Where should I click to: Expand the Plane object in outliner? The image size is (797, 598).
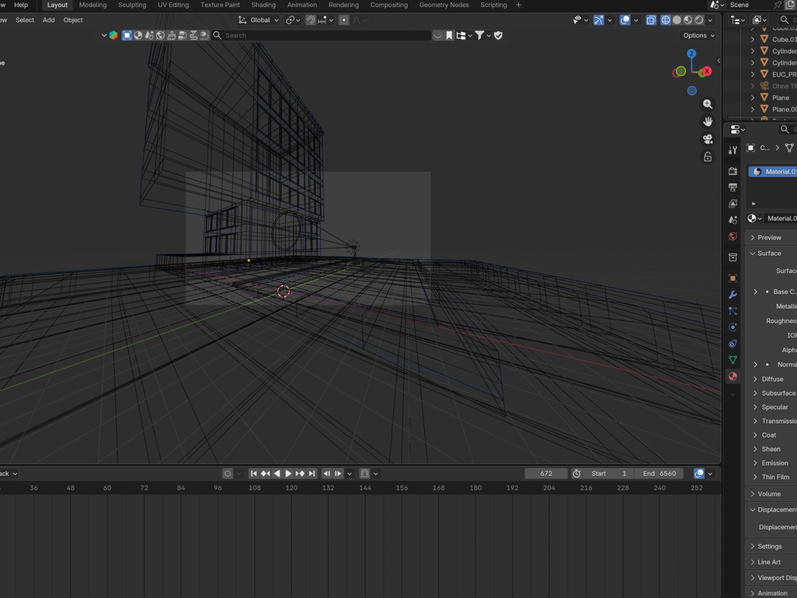coord(752,98)
